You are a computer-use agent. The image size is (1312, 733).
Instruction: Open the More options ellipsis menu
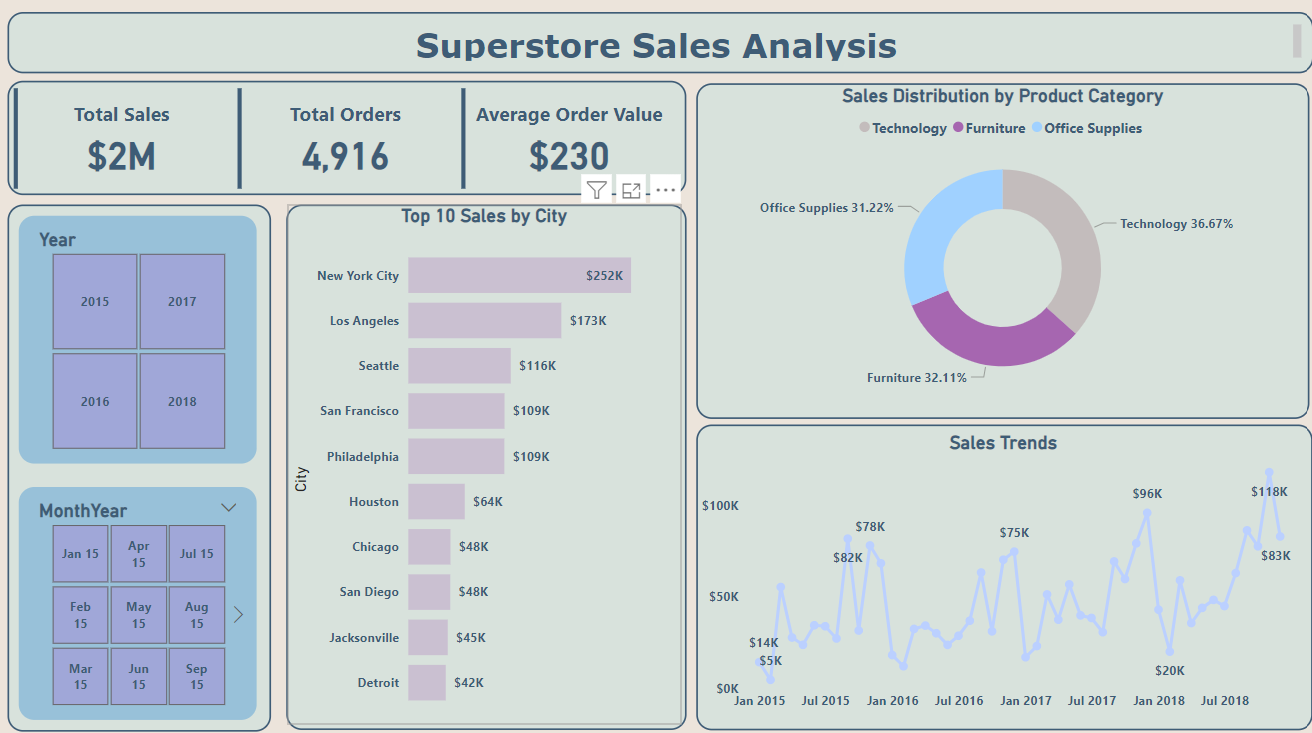point(666,190)
